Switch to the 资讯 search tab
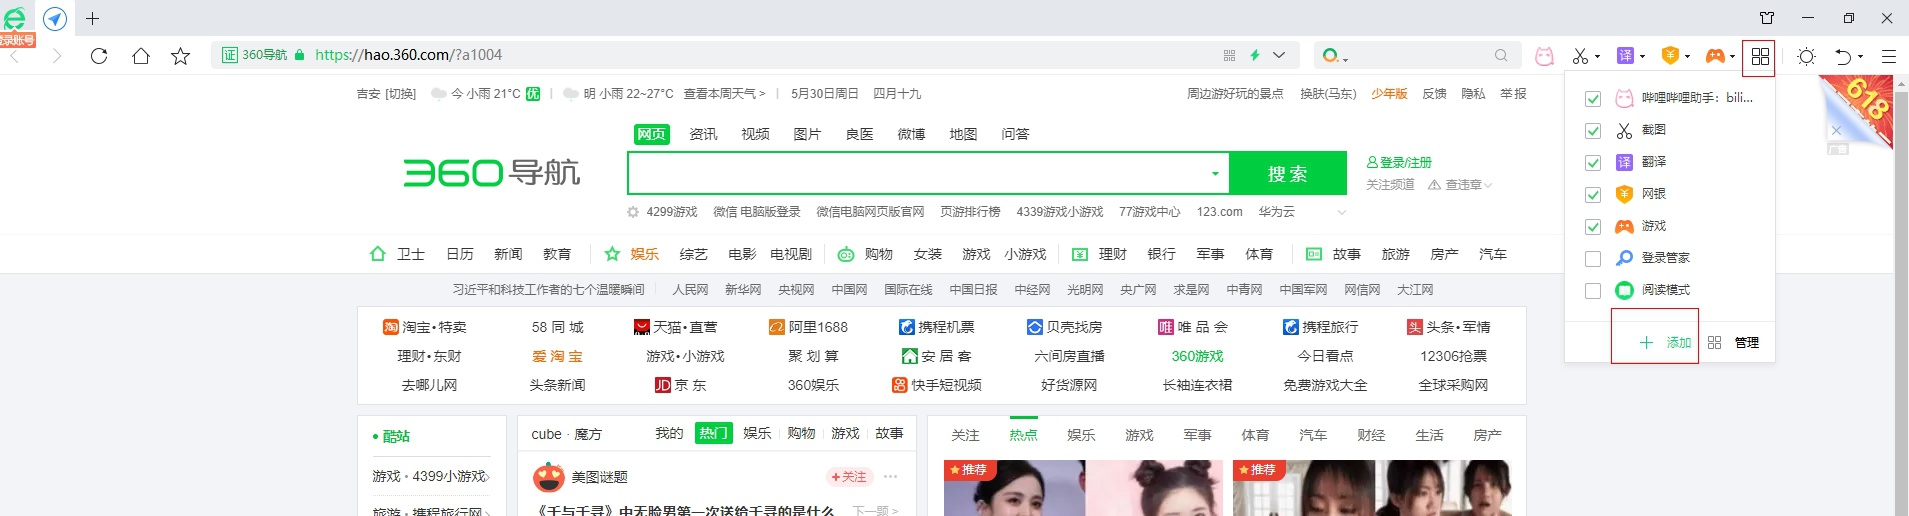This screenshot has width=1909, height=516. click(703, 134)
